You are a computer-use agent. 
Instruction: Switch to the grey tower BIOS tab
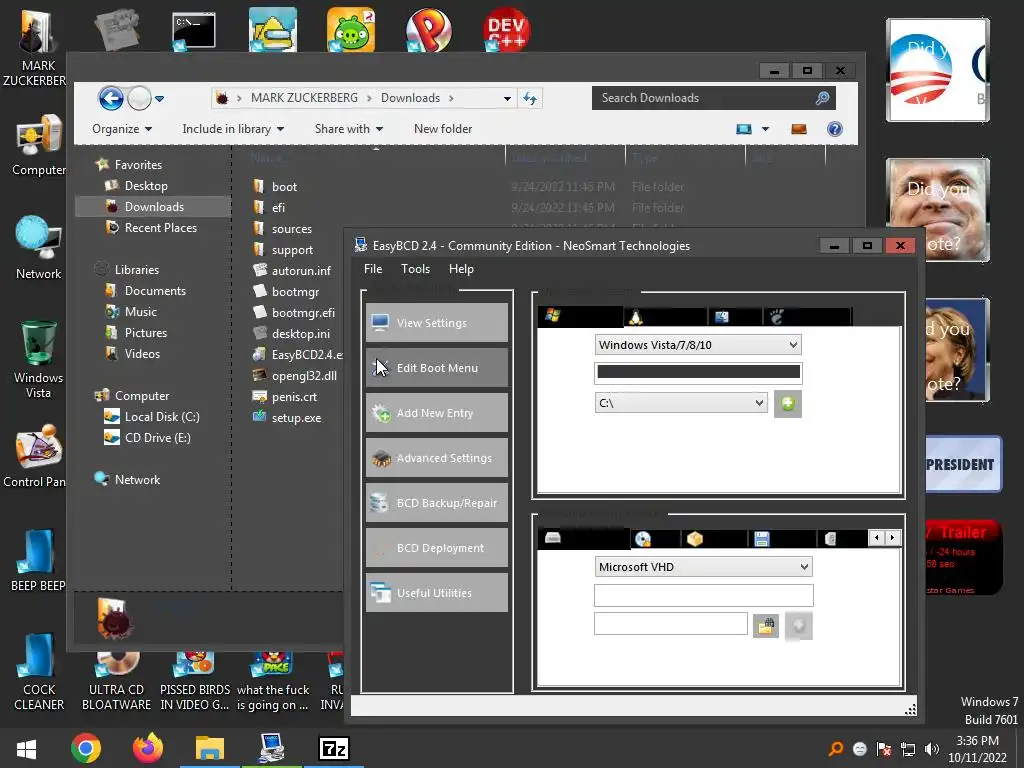[x=841, y=539]
